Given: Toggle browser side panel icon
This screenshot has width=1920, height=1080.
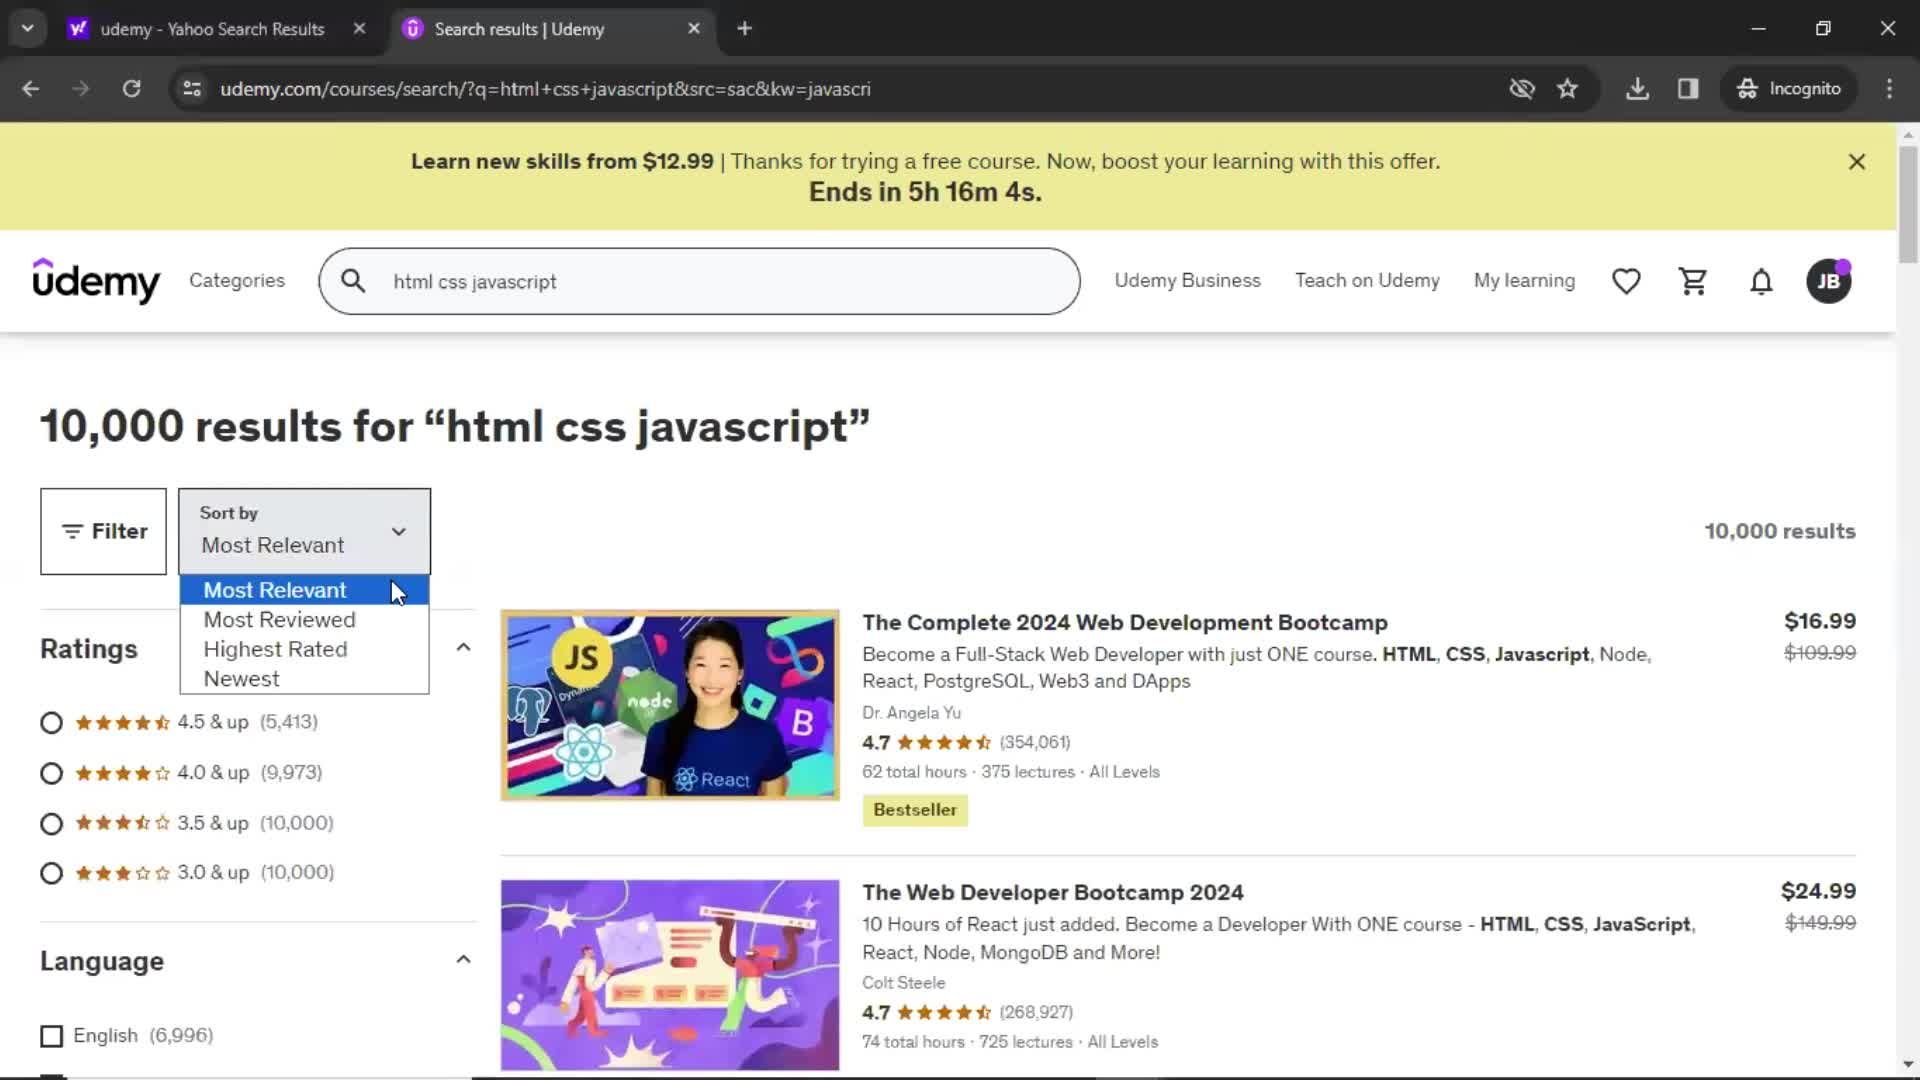Looking at the screenshot, I should point(1688,89).
